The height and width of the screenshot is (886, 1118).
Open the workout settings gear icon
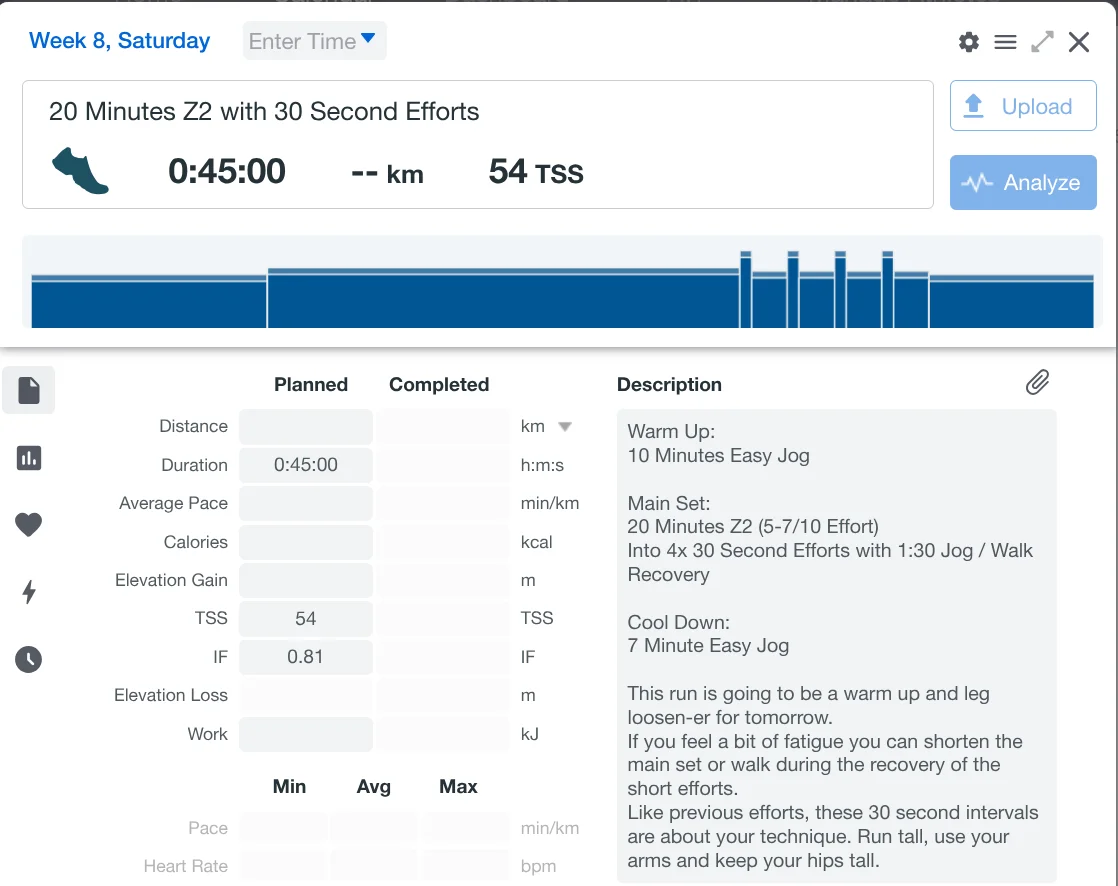pos(968,42)
